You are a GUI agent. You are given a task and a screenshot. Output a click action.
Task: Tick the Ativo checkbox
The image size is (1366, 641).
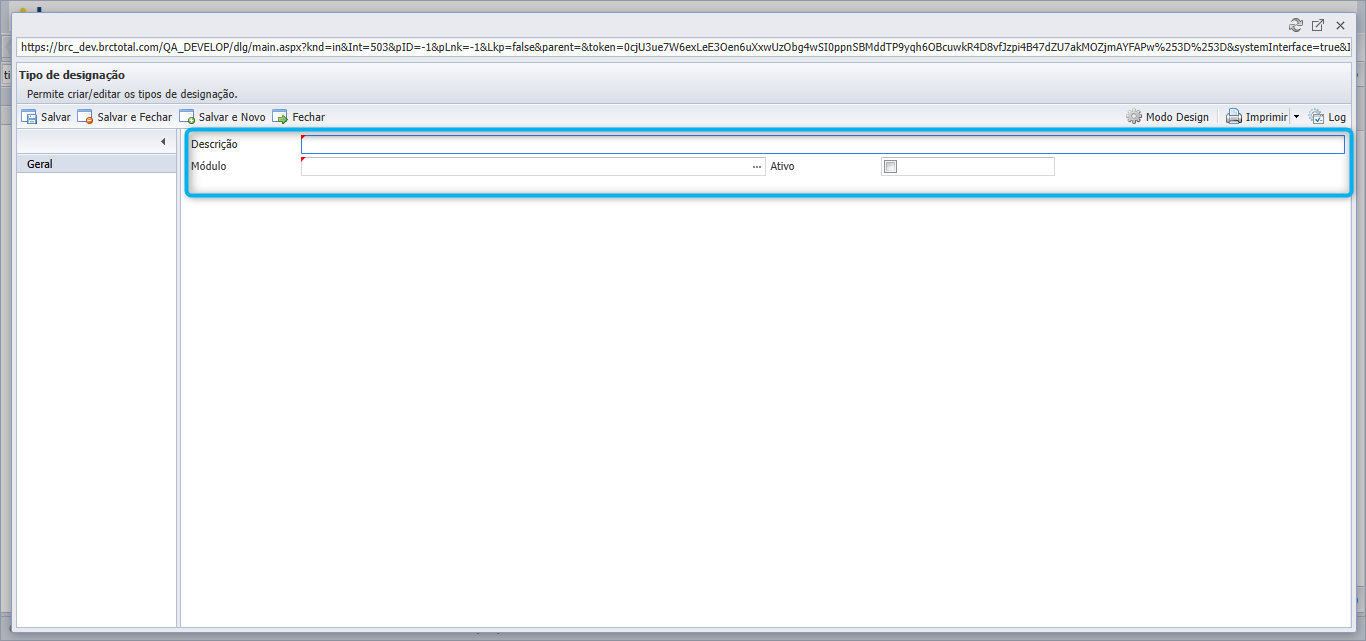tap(891, 167)
